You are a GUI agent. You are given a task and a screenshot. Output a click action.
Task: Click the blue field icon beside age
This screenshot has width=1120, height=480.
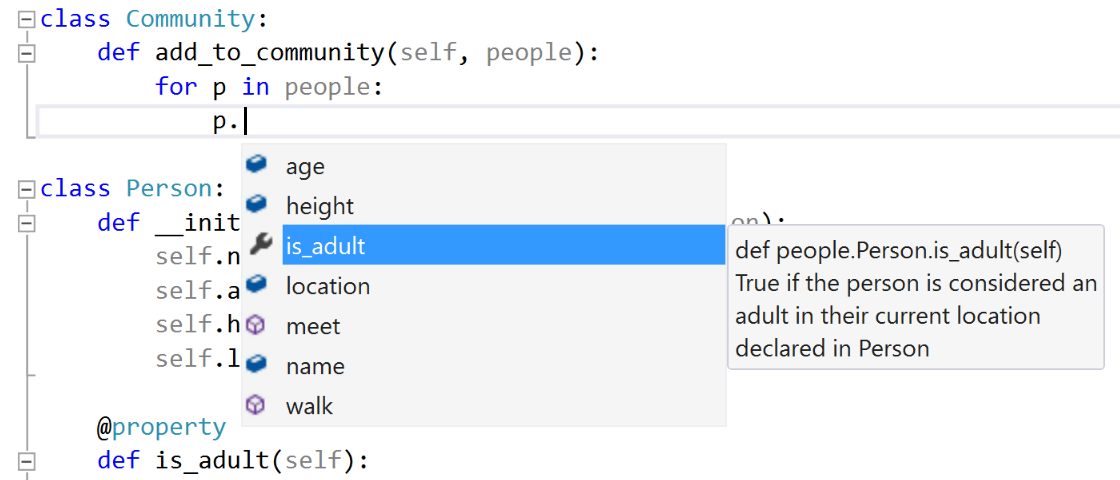click(257, 165)
